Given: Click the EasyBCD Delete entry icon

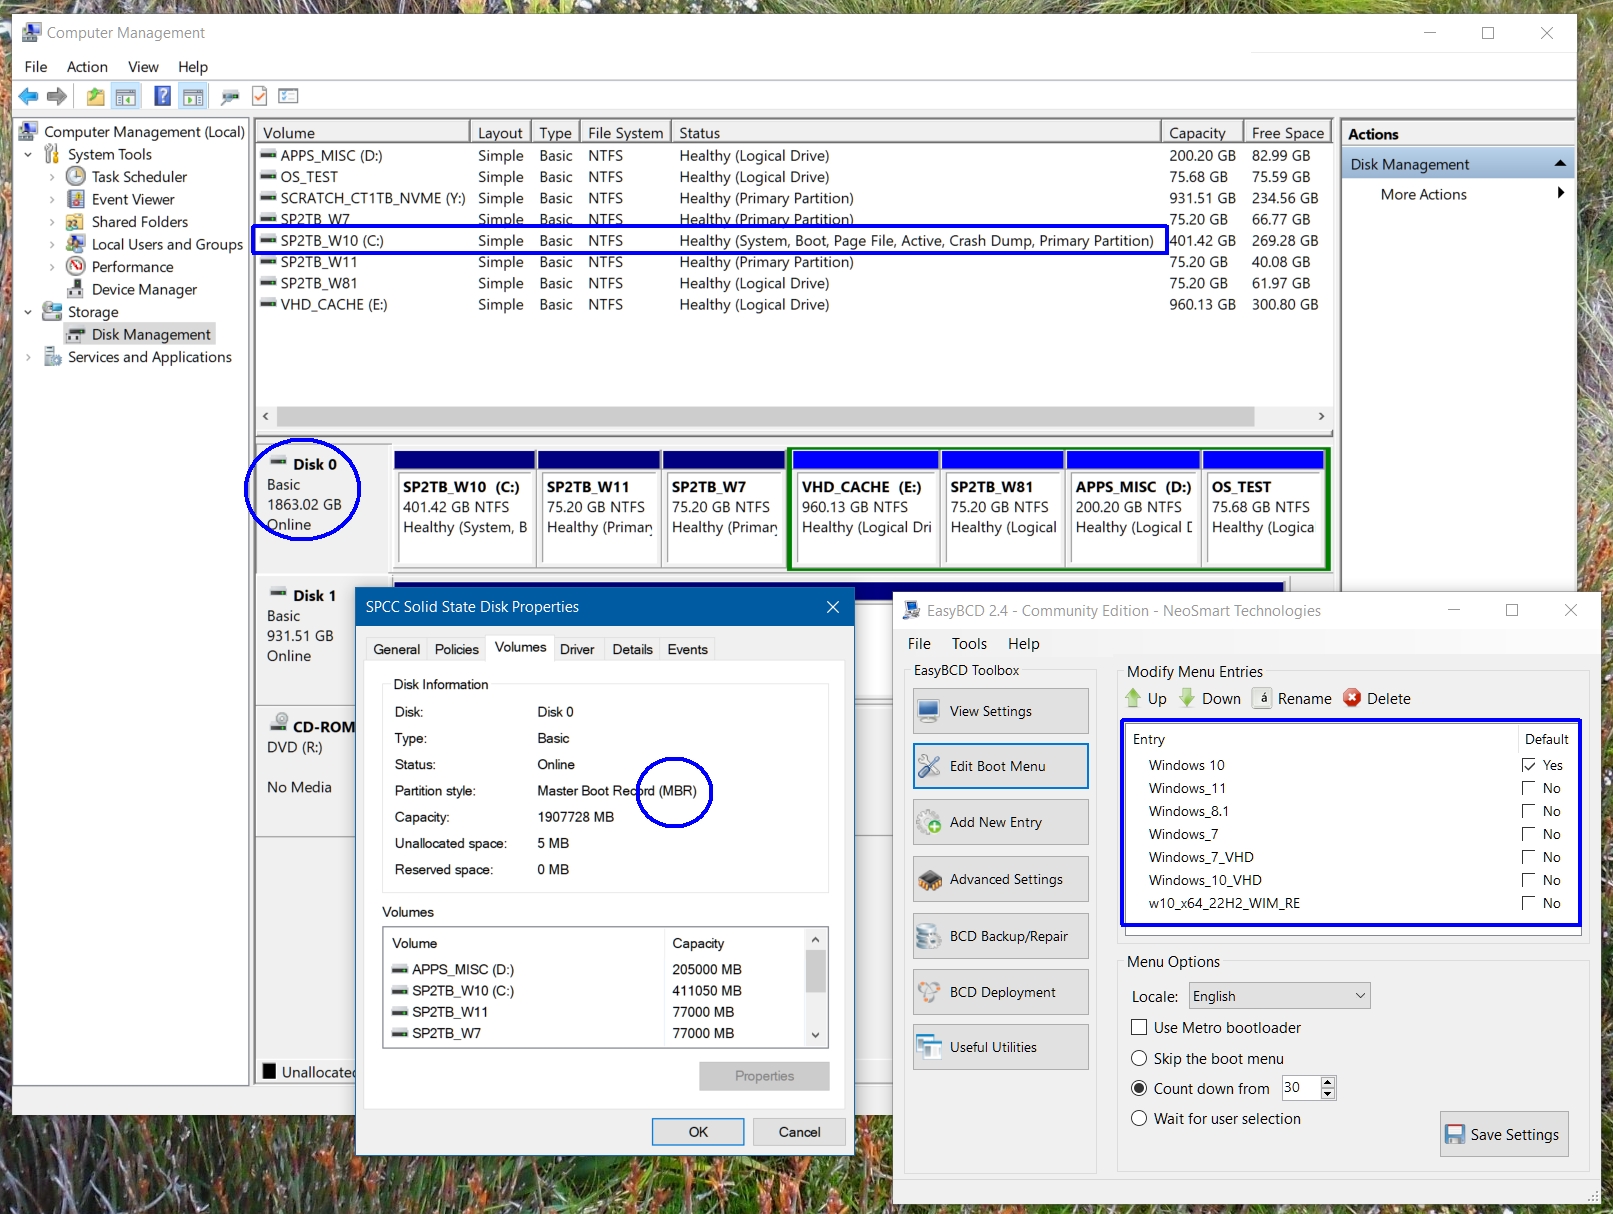Looking at the screenshot, I should tap(1352, 698).
